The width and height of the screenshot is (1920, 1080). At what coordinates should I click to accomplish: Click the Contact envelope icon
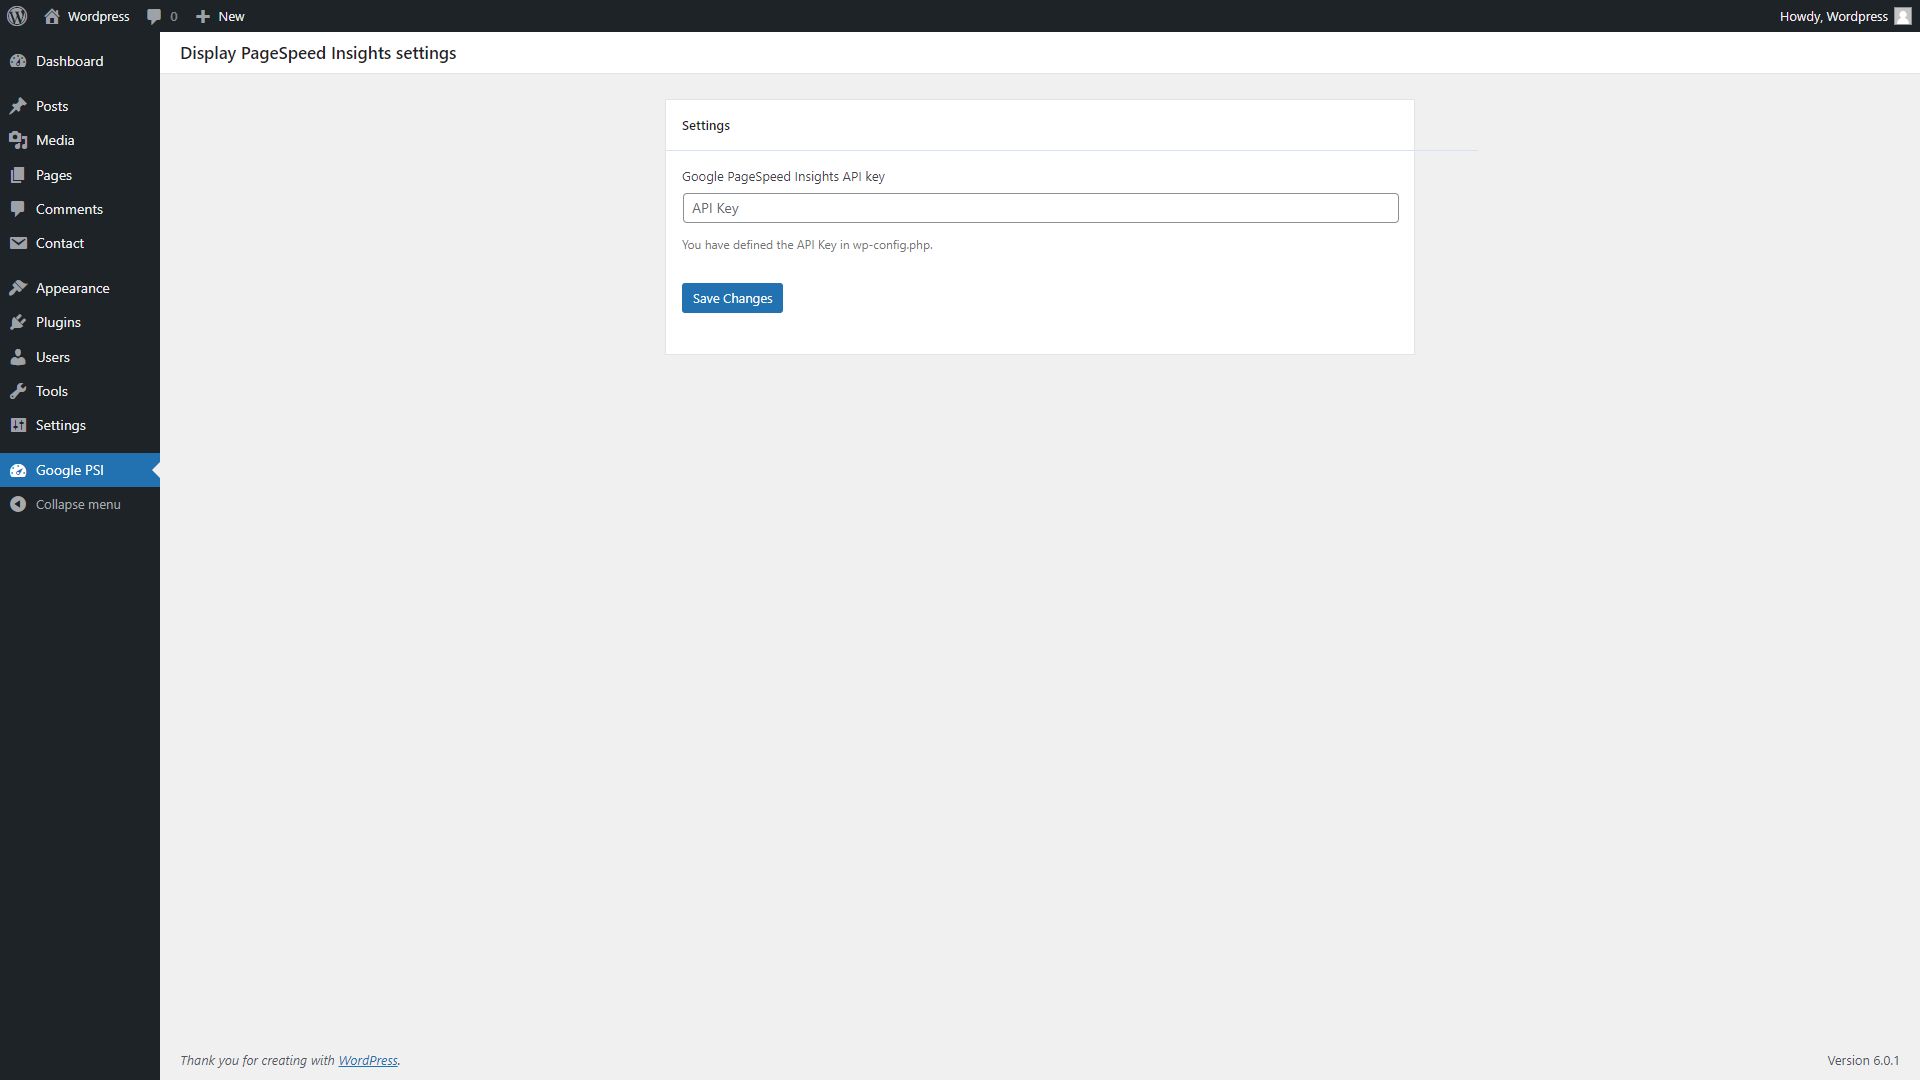point(18,243)
